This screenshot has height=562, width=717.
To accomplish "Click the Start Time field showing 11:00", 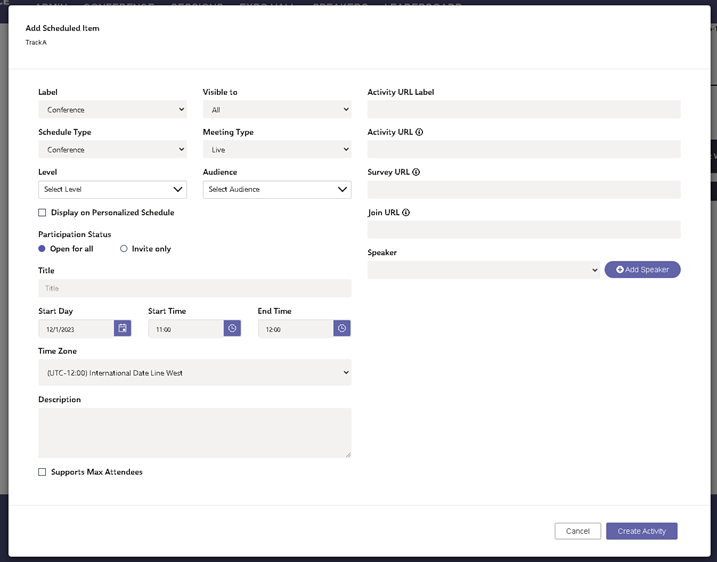I will 186,329.
